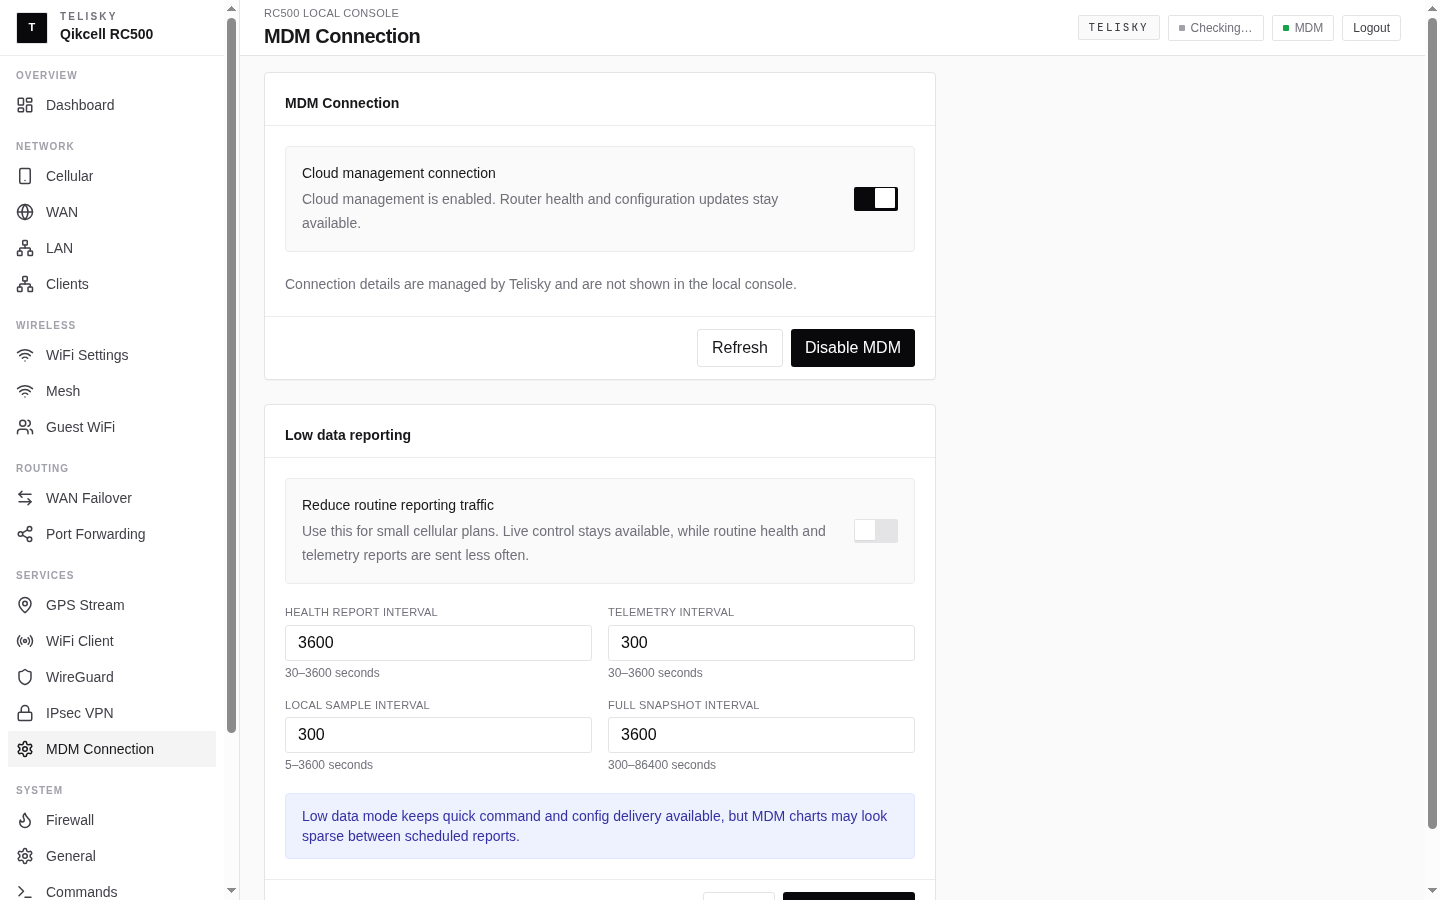Screen dimensions: 1440x900
Task: Click the WAN globe icon
Action: tap(25, 212)
